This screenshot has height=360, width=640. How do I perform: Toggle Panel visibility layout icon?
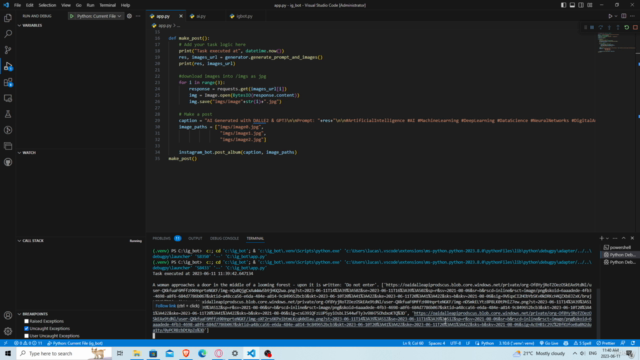point(572,5)
